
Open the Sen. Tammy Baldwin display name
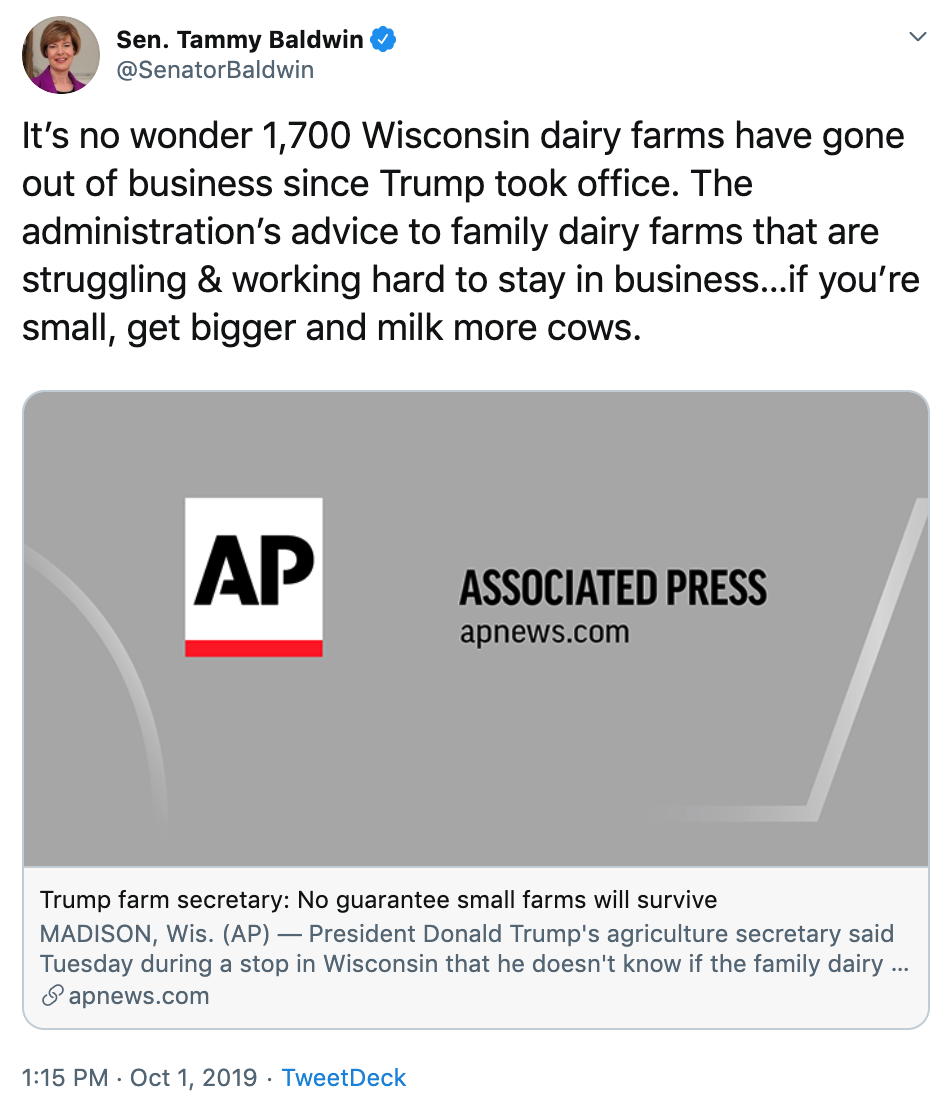point(240,40)
